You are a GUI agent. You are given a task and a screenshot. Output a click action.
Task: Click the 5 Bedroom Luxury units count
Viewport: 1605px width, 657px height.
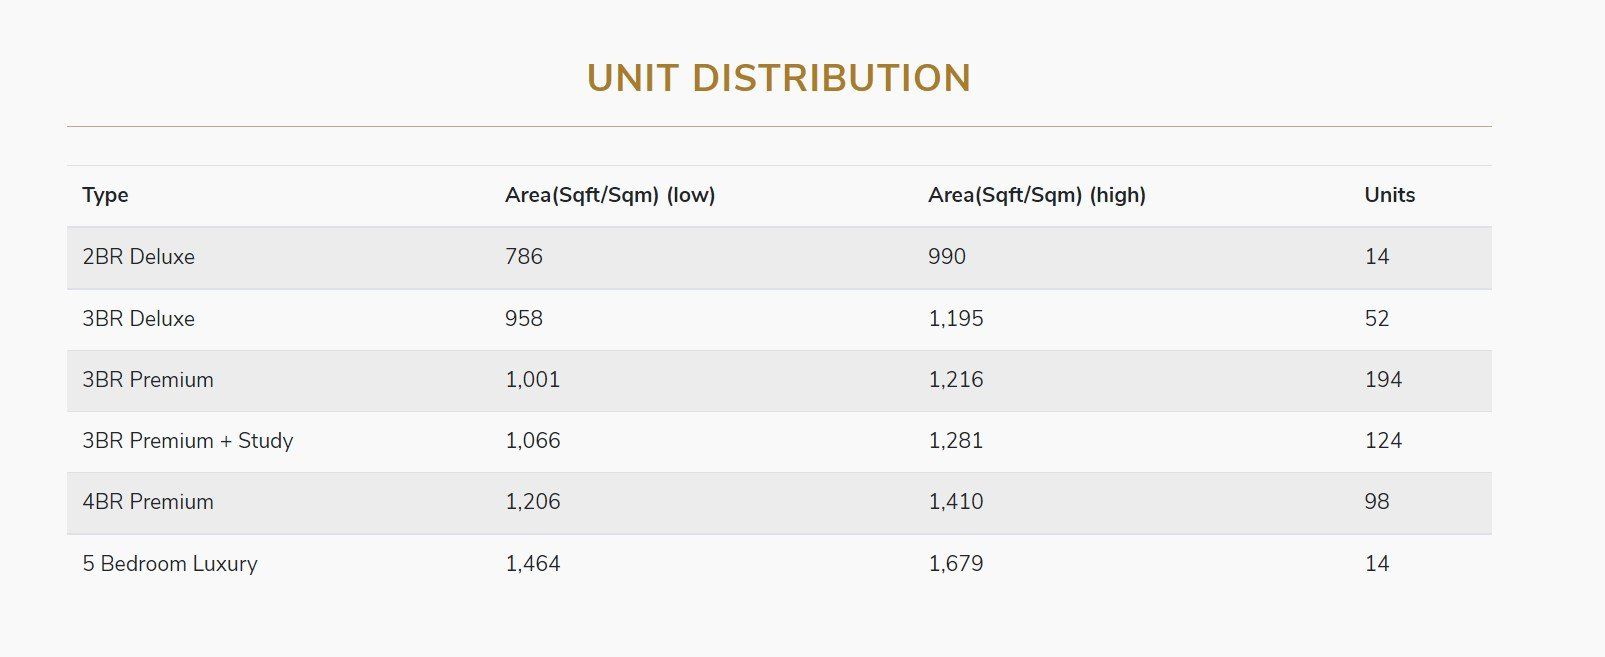[x=1376, y=564]
